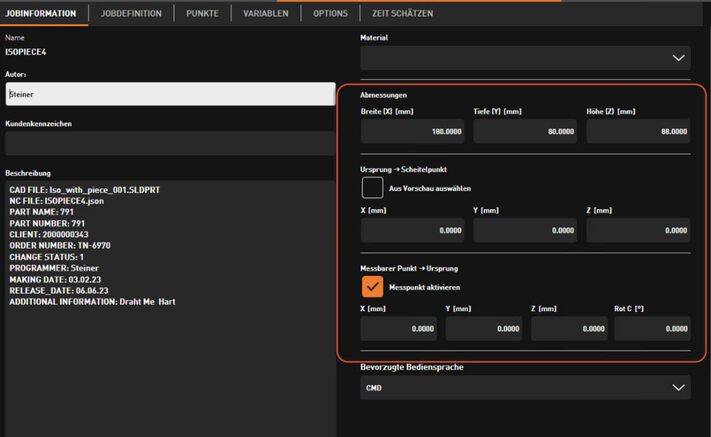The image size is (711, 437).
Task: Open the Punkte tab
Action: pos(202,13)
